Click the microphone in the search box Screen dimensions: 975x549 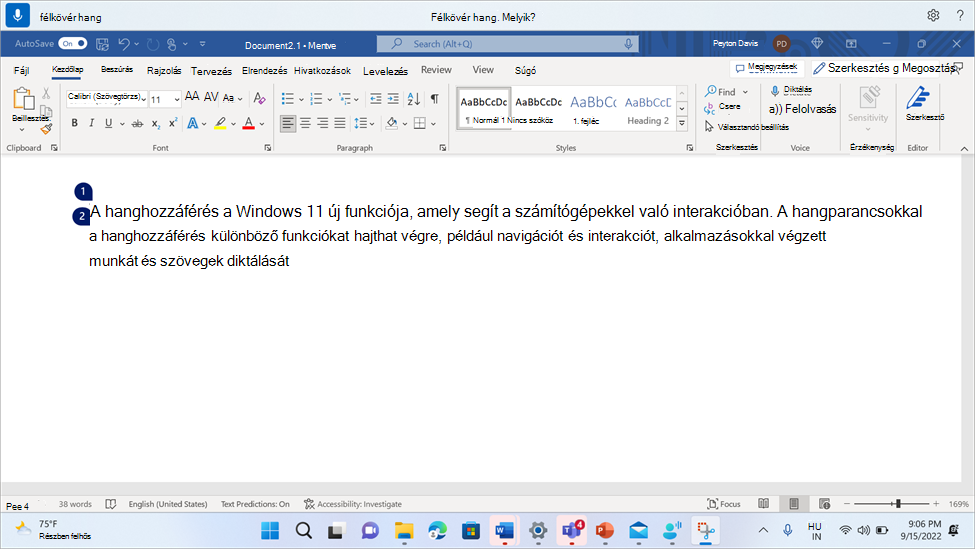click(628, 44)
